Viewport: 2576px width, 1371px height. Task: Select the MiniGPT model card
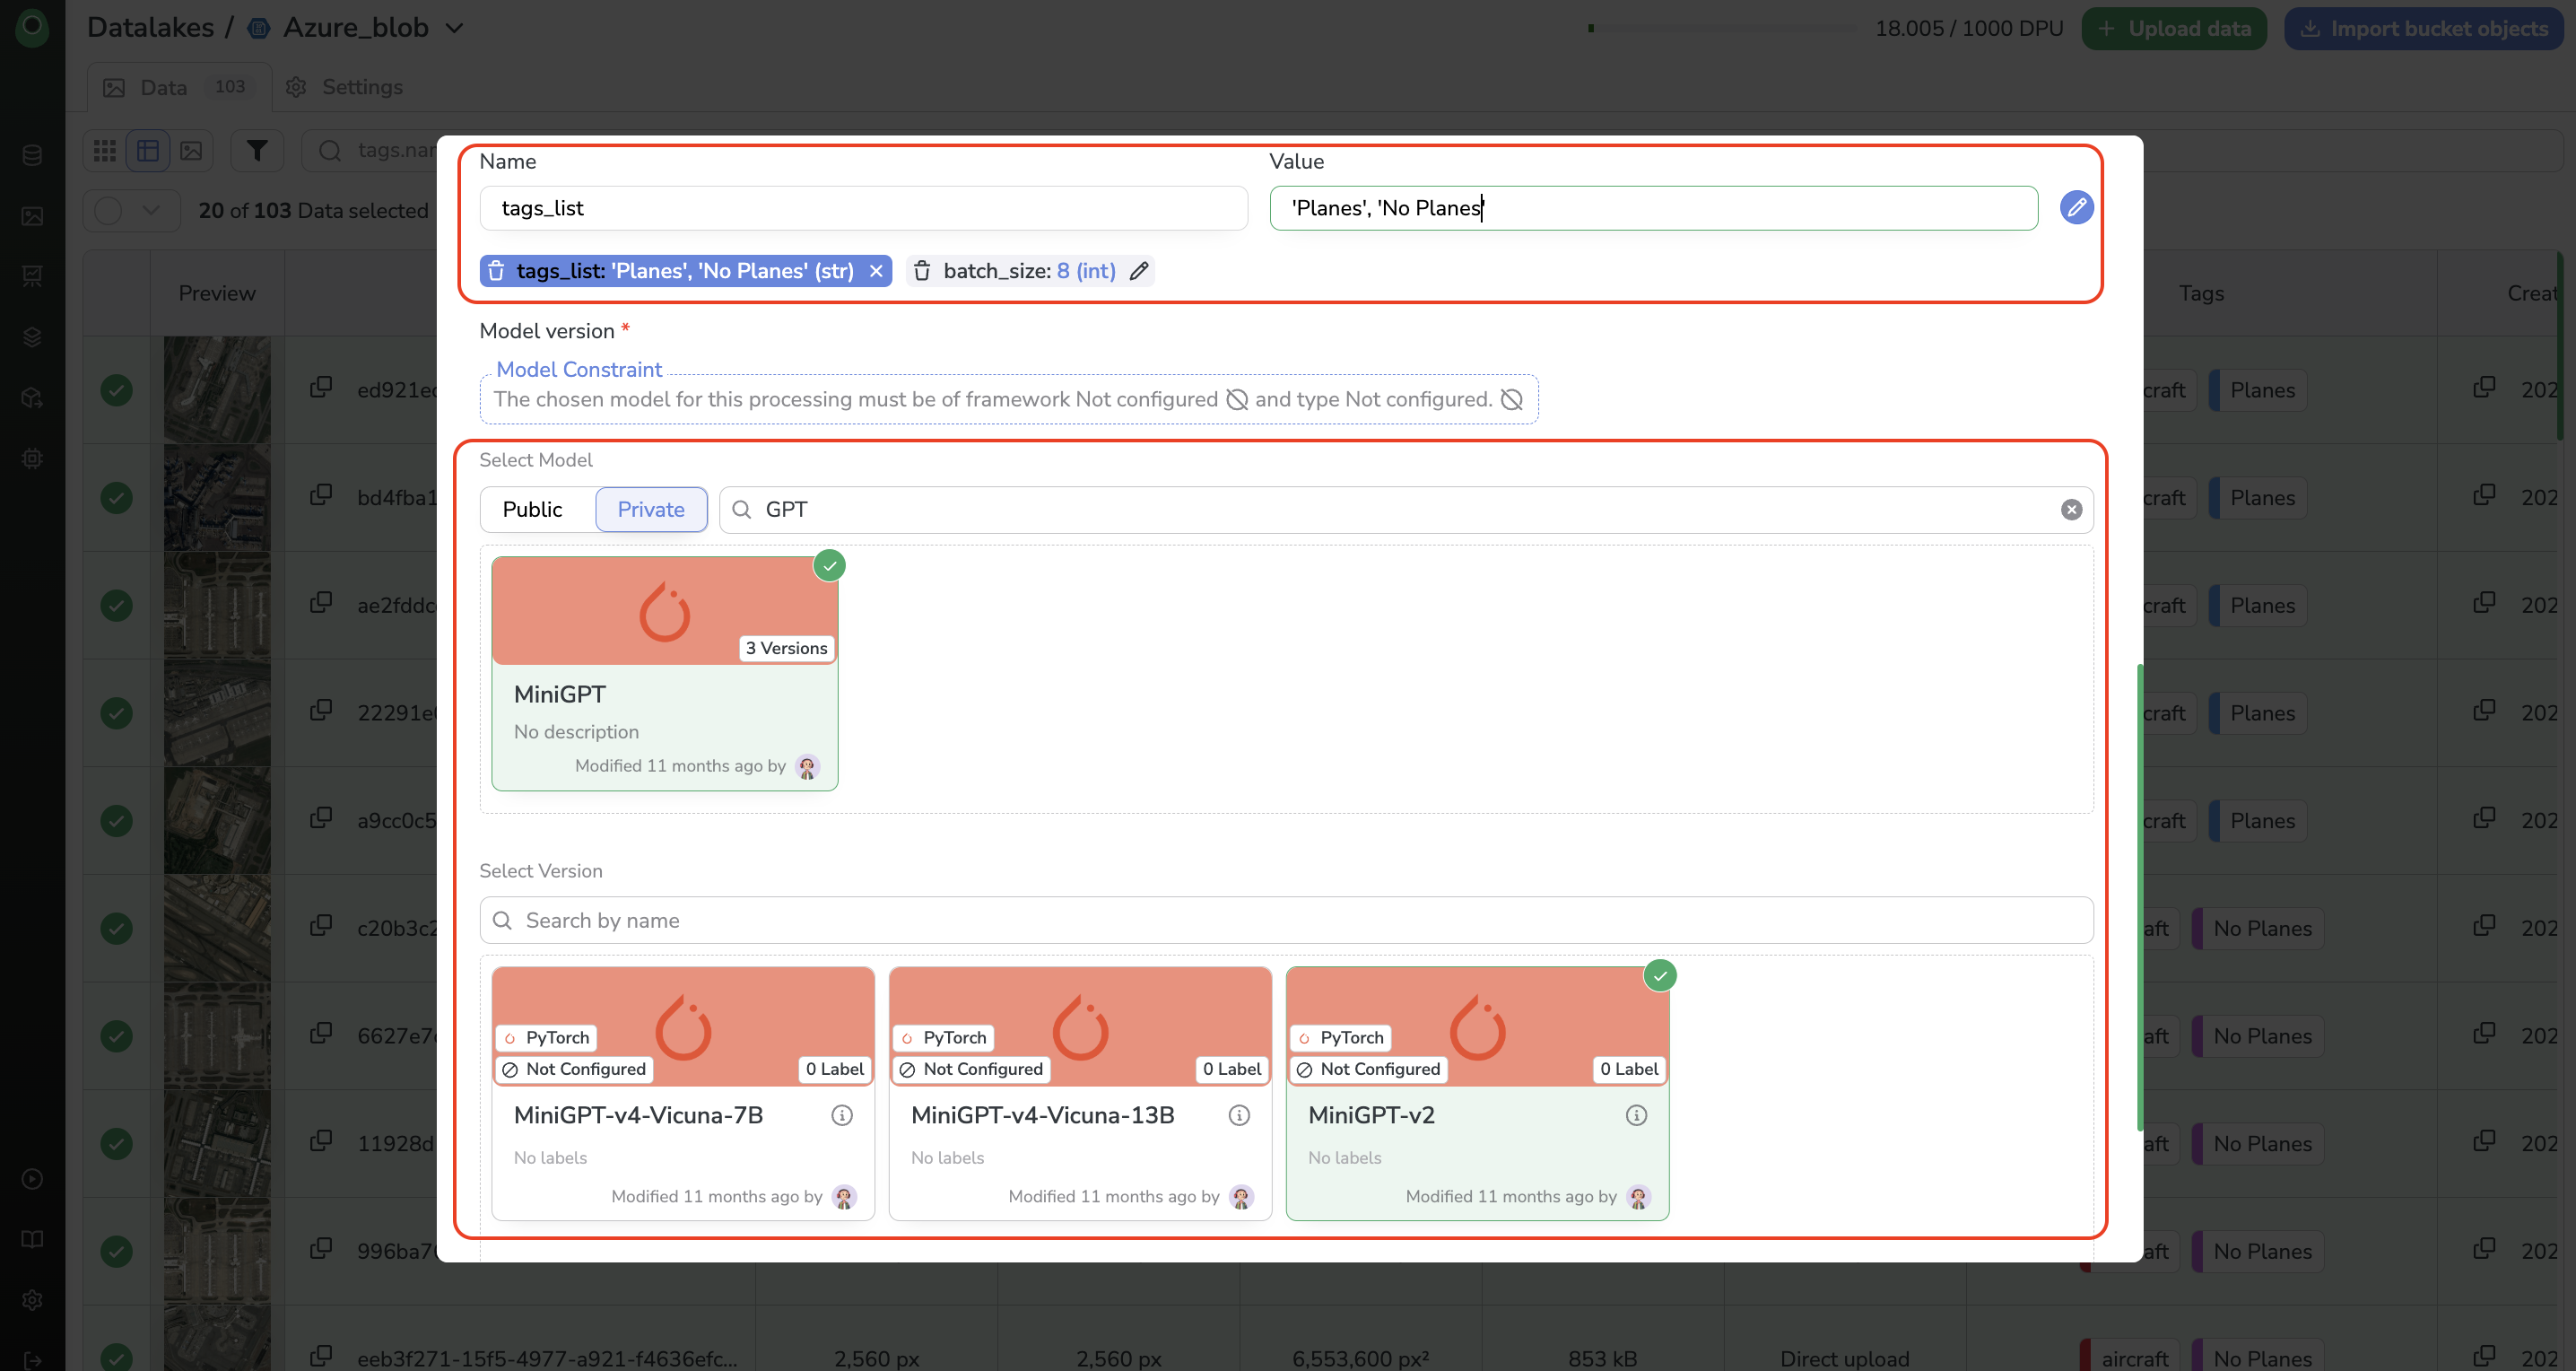[x=665, y=674]
